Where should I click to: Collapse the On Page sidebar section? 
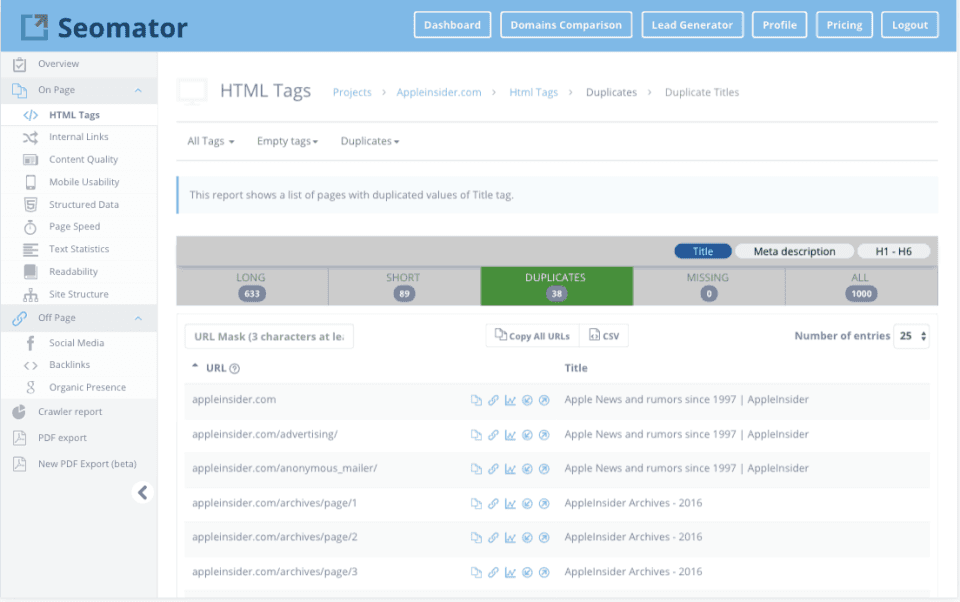(x=138, y=90)
